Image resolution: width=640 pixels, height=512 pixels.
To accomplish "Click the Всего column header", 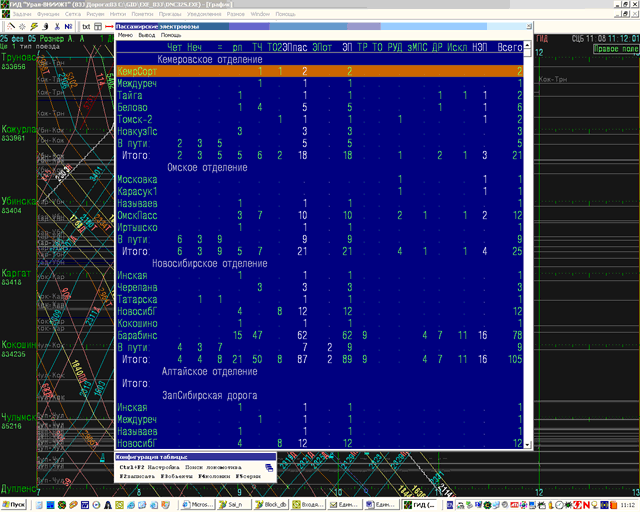I will pyautogui.click(x=510, y=47).
